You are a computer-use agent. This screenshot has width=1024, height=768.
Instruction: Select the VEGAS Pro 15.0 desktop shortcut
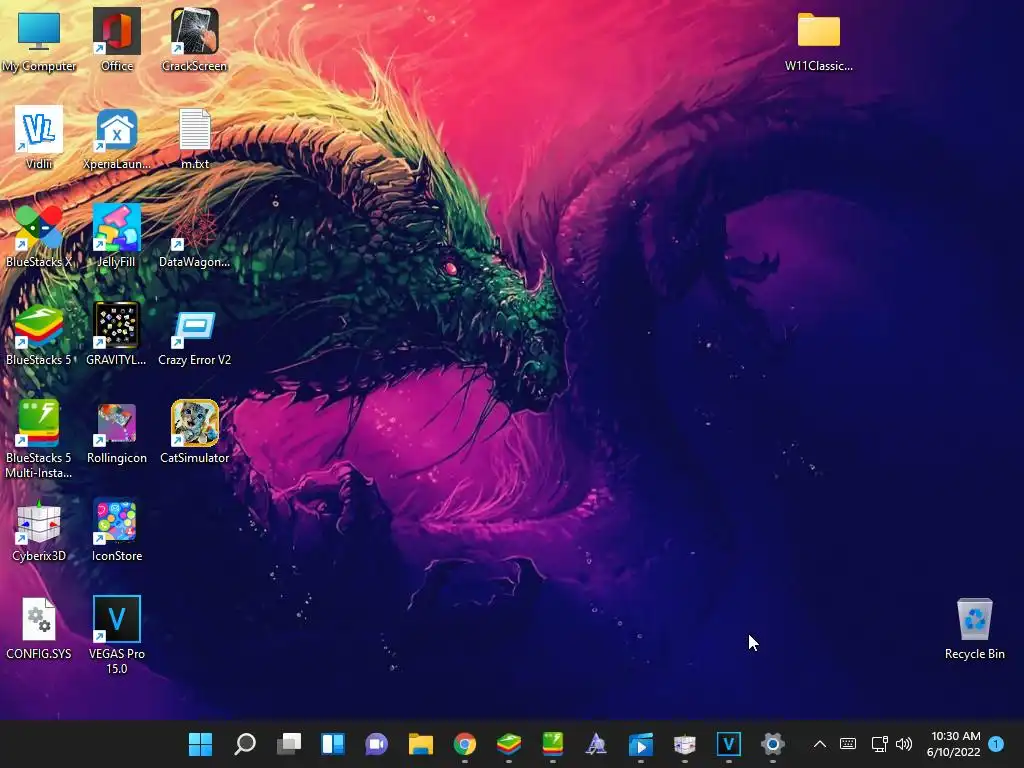pos(117,635)
